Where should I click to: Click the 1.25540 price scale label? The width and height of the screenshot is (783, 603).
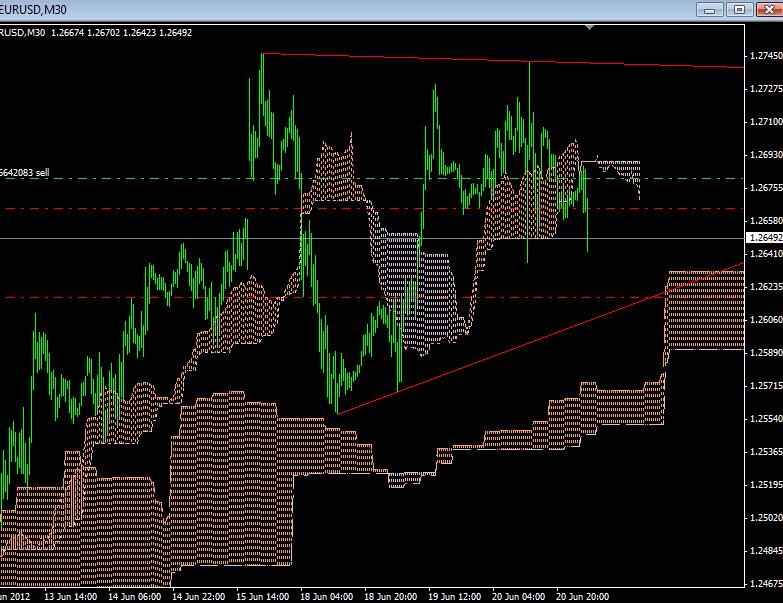point(766,419)
